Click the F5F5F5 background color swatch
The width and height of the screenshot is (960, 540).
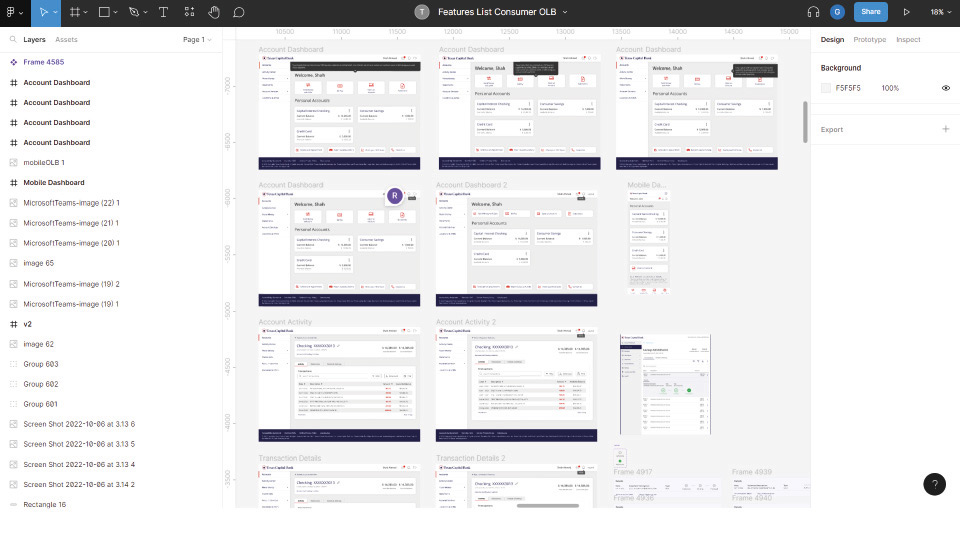(x=826, y=88)
